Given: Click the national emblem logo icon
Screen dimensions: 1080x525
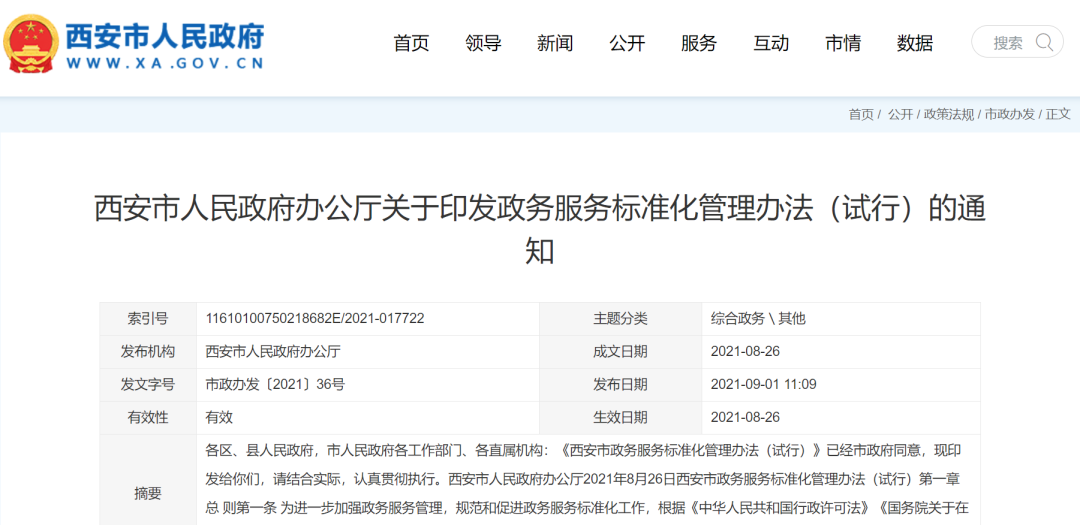Looking at the screenshot, I should pos(29,43).
